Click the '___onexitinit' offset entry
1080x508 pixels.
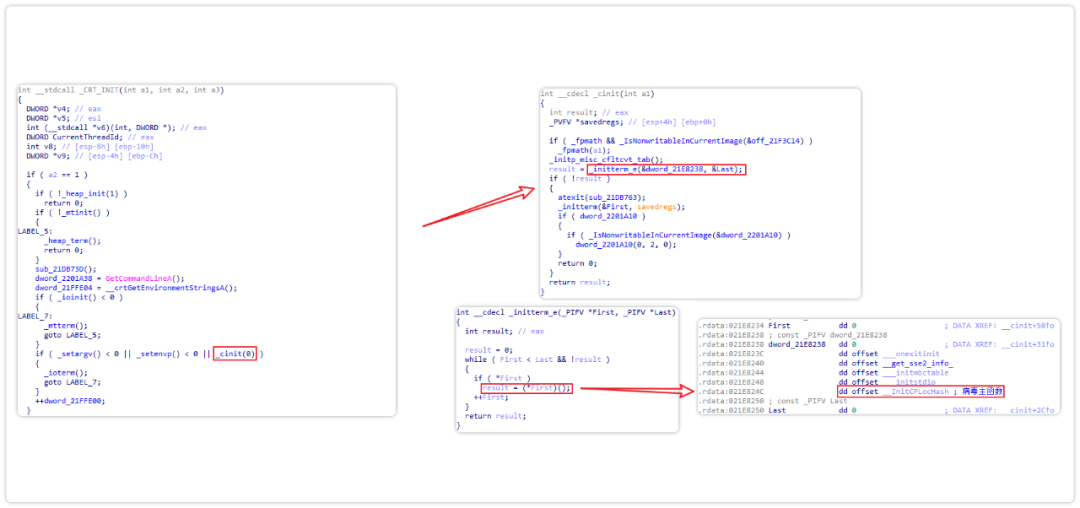tap(913, 353)
